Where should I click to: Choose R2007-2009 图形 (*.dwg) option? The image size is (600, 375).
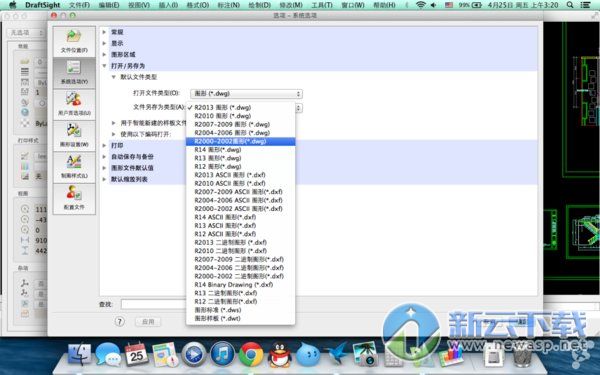(x=240, y=124)
